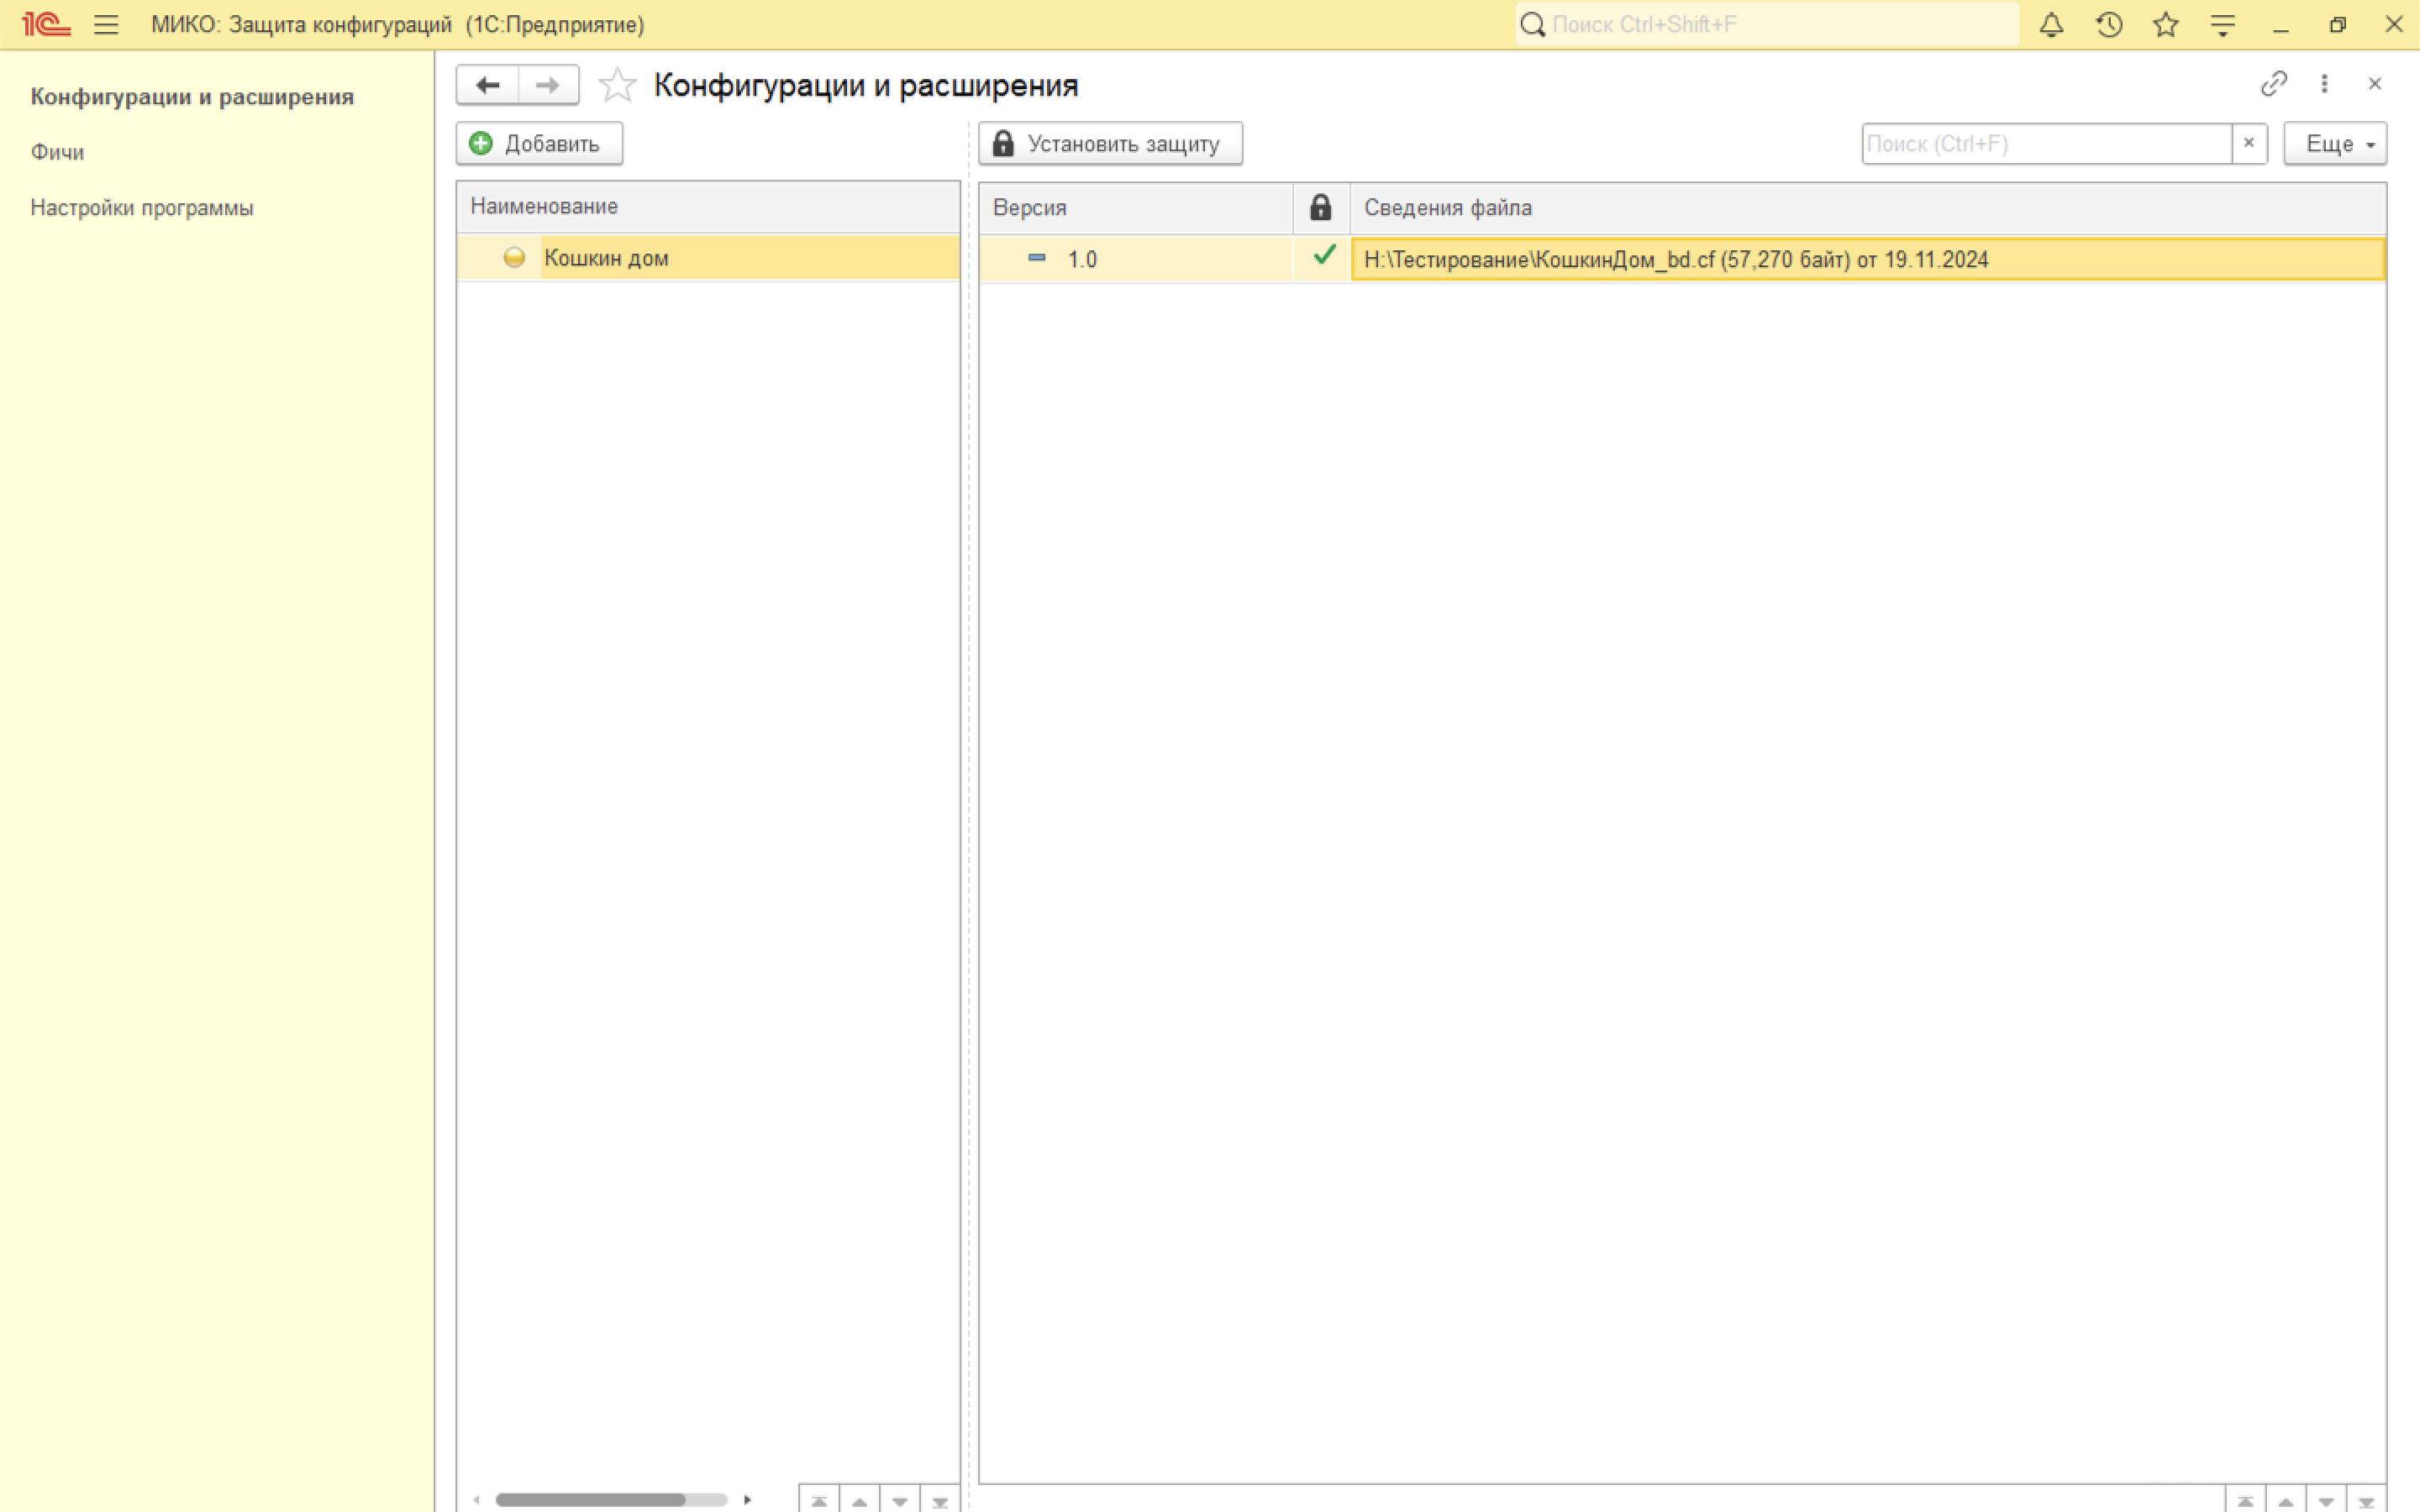Open the three-dot form menu
Screen dimensions: 2420x1512
coord(2324,83)
